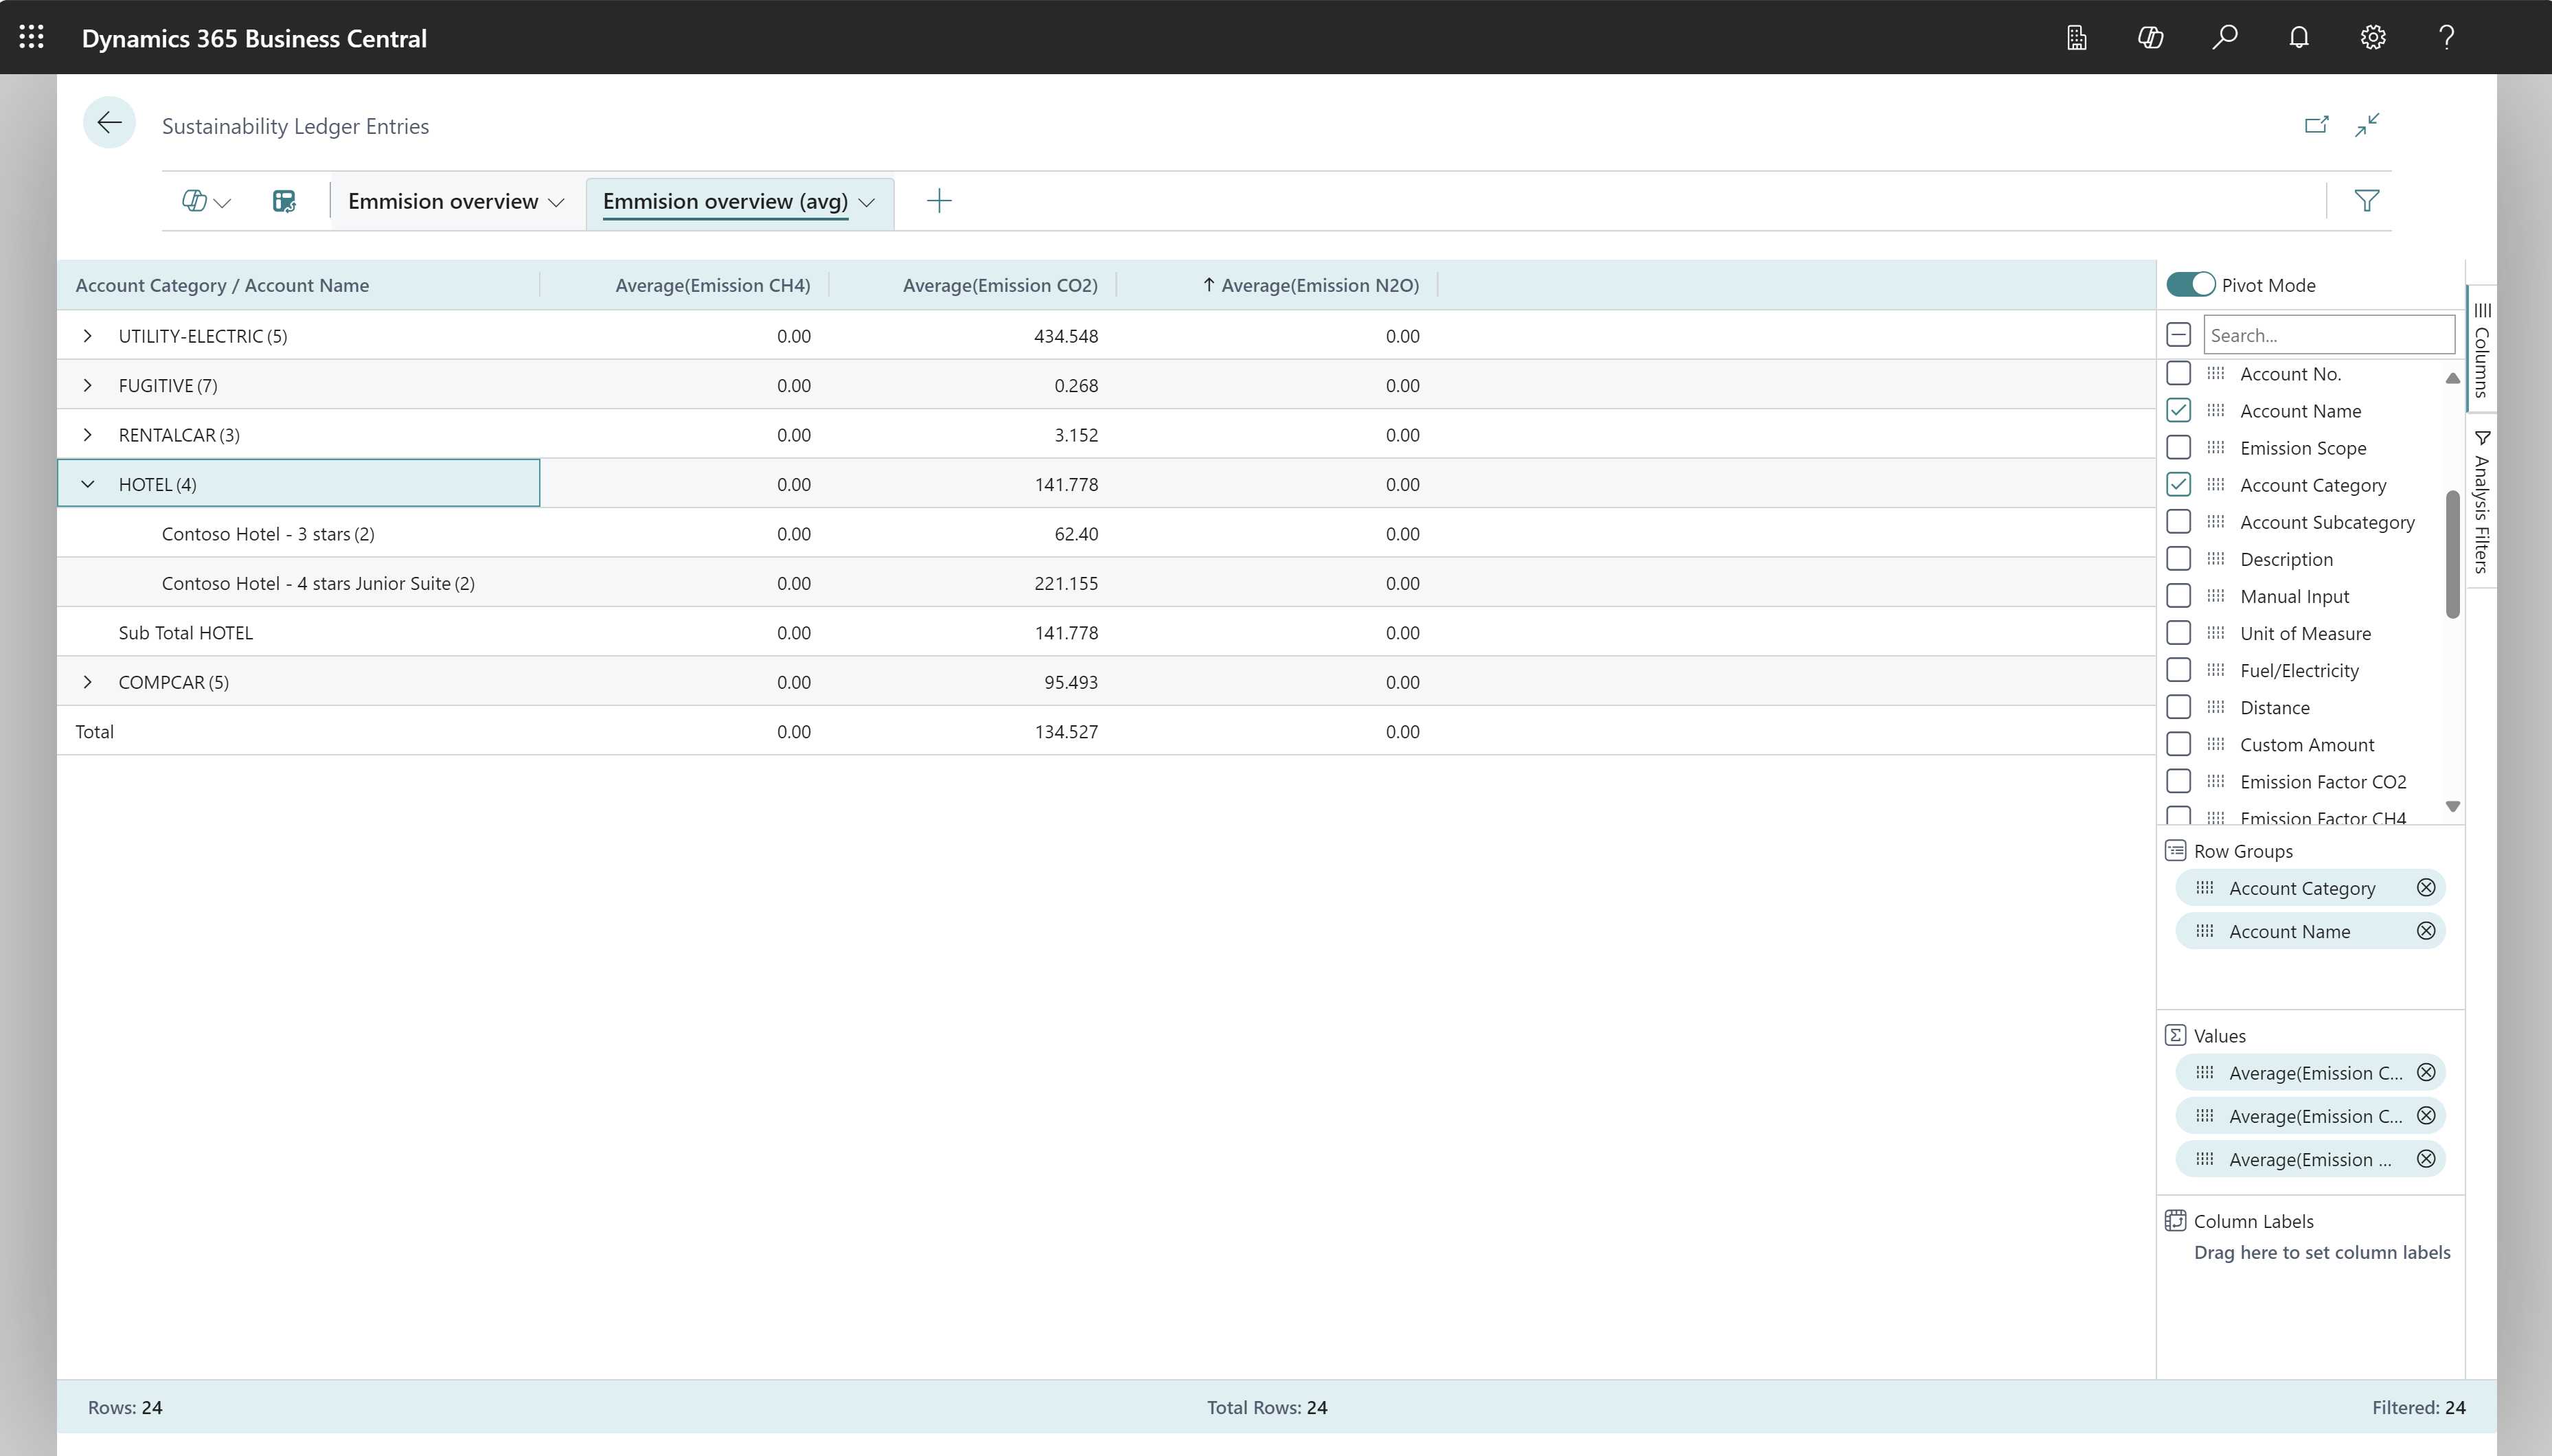Expand the FUGITIVE (7) group row

[x=87, y=385]
